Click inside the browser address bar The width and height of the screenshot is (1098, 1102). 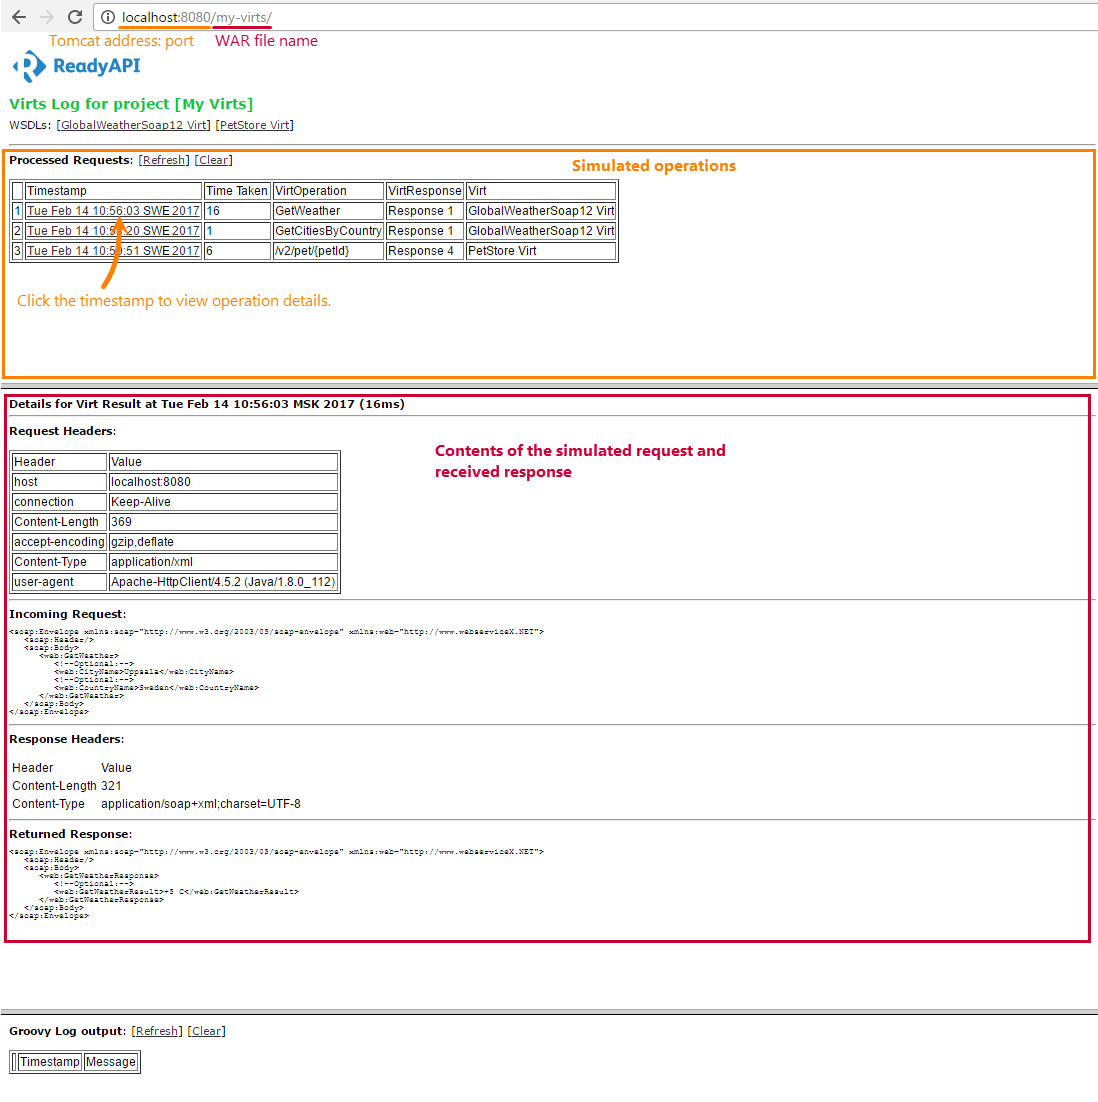pos(300,17)
